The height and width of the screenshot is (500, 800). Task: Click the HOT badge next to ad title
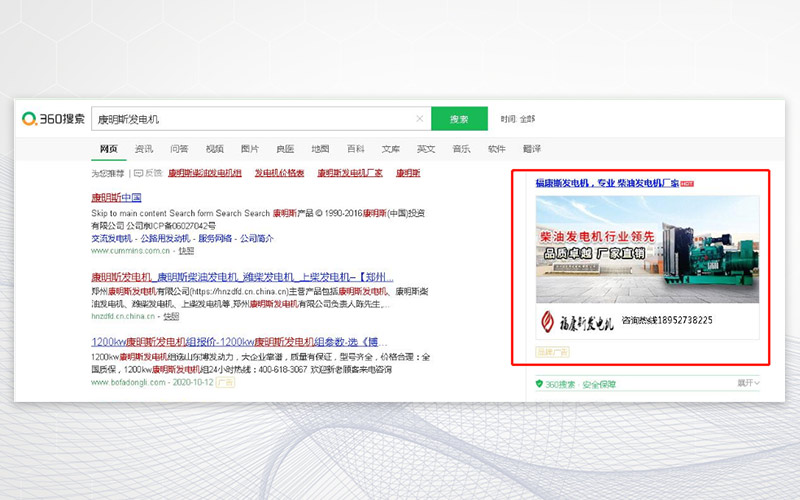(x=687, y=184)
